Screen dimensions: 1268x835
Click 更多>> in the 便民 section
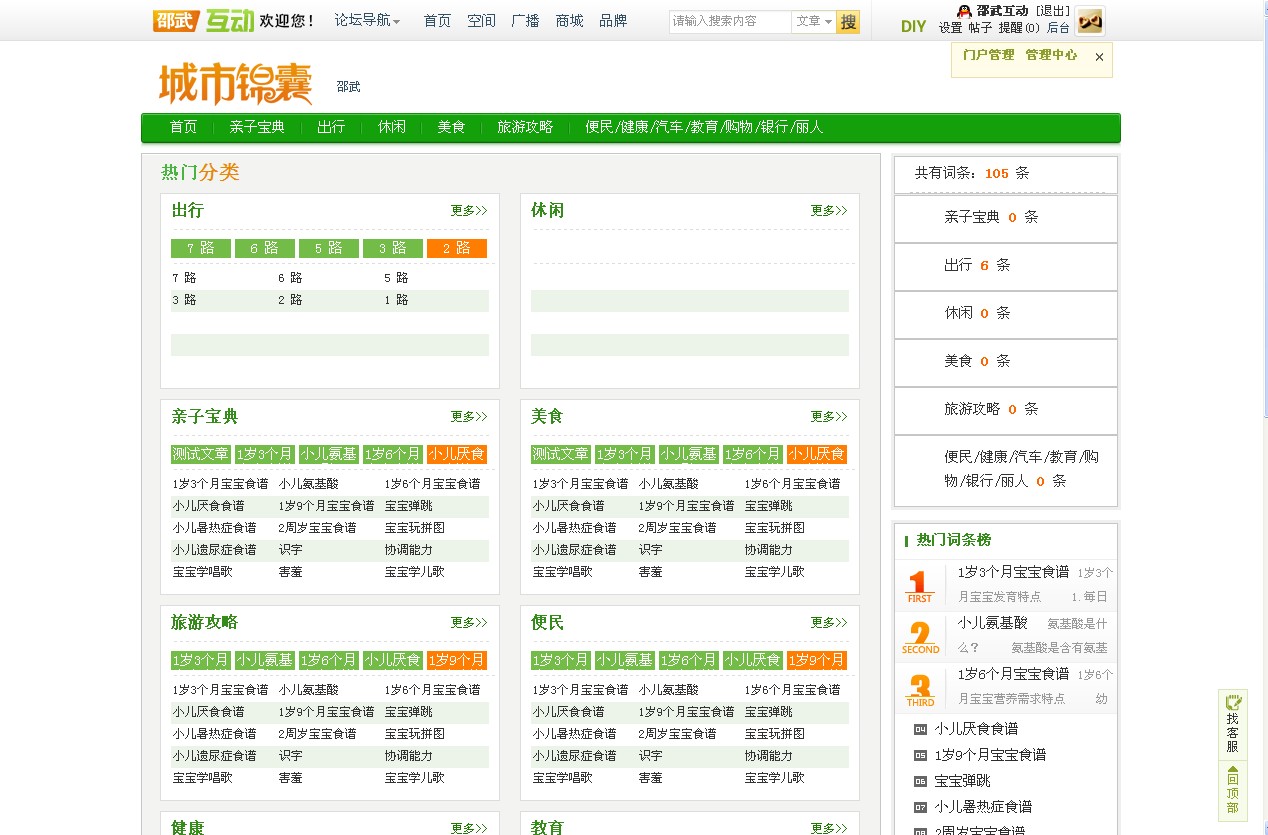tap(829, 623)
